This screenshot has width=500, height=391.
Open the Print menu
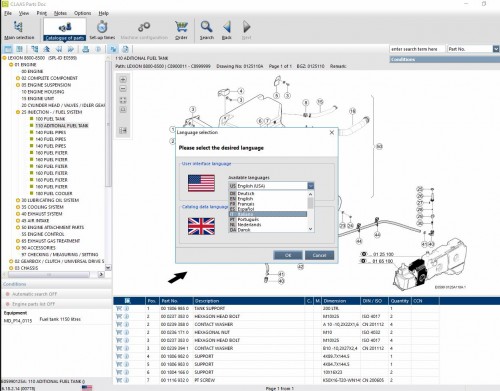point(42,13)
